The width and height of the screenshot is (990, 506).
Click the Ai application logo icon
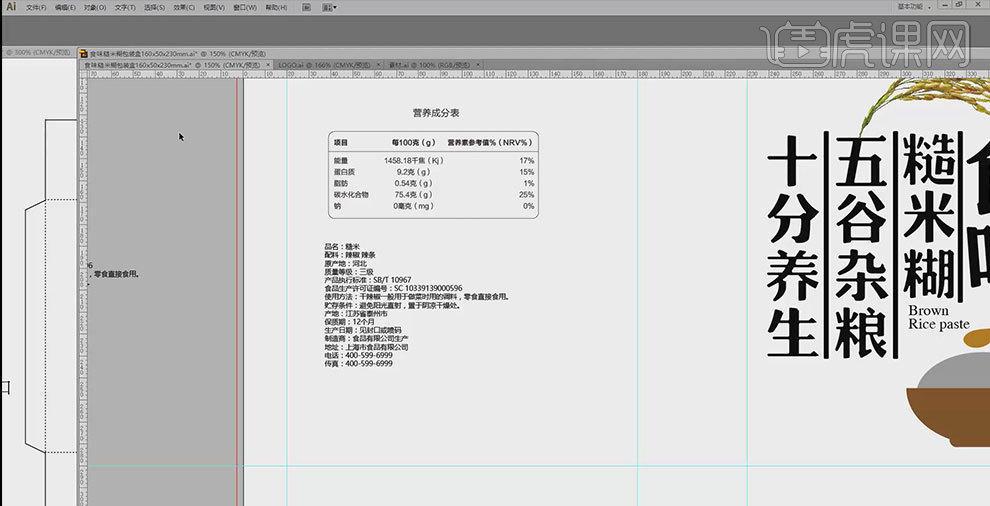click(x=11, y=6)
